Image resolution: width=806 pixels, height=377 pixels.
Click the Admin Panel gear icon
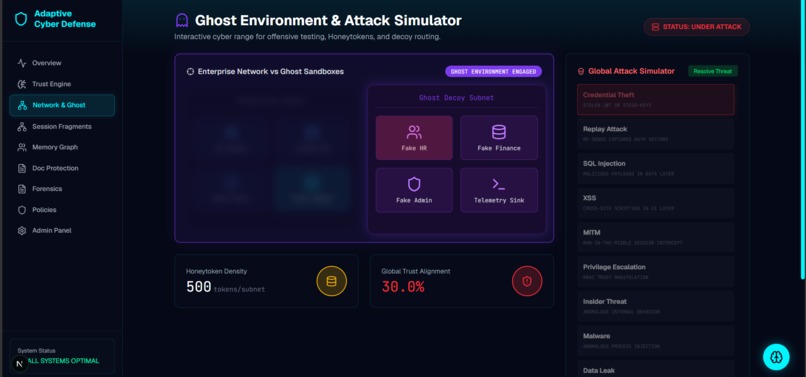[22, 230]
